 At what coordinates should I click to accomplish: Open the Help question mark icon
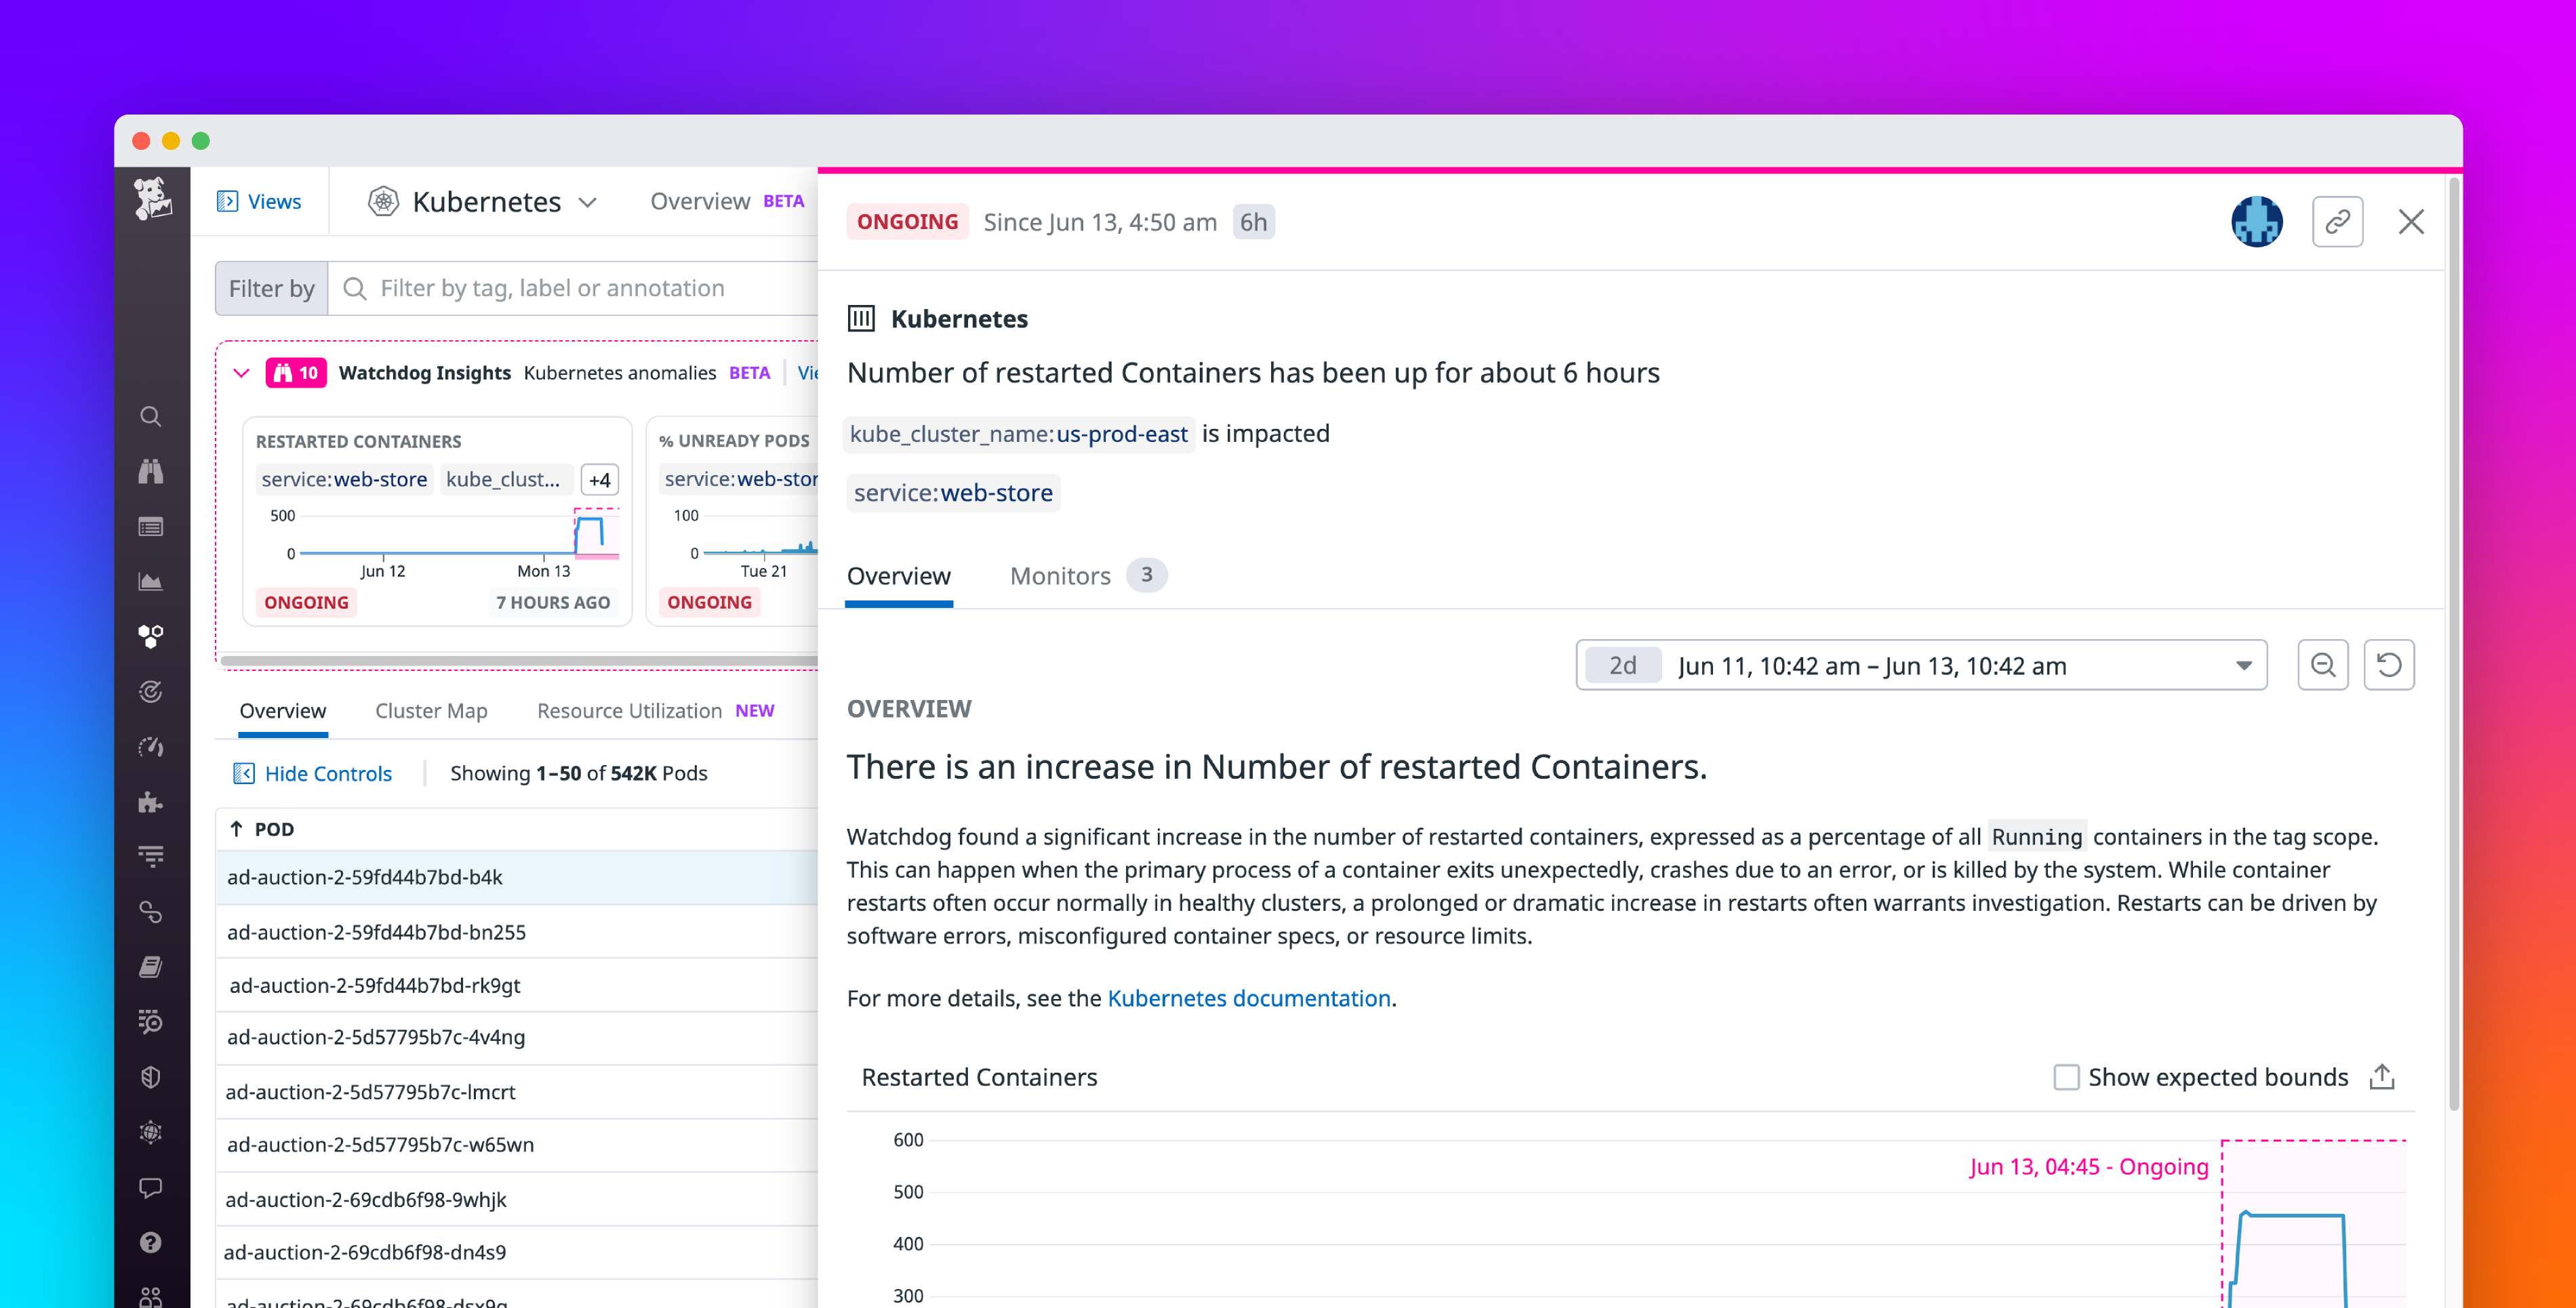(151, 1242)
